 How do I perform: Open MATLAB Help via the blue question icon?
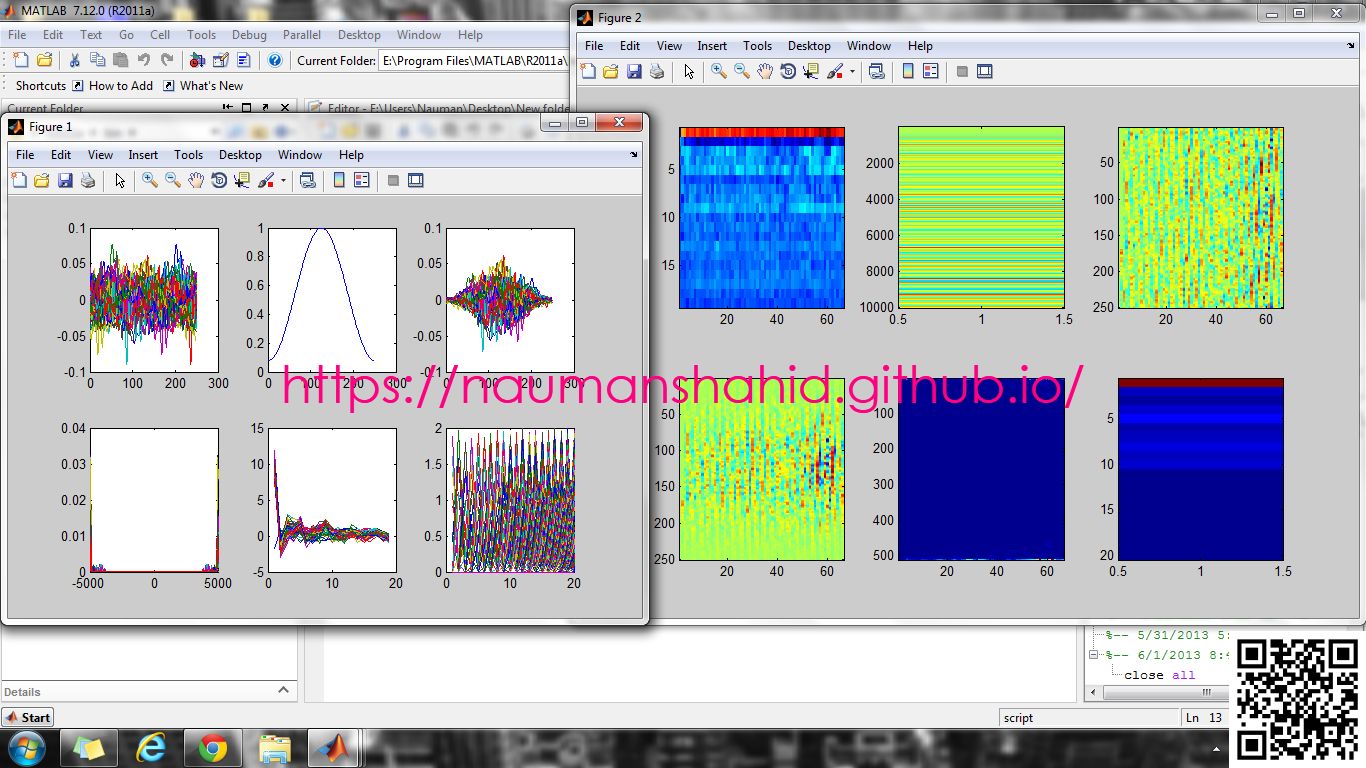click(275, 60)
